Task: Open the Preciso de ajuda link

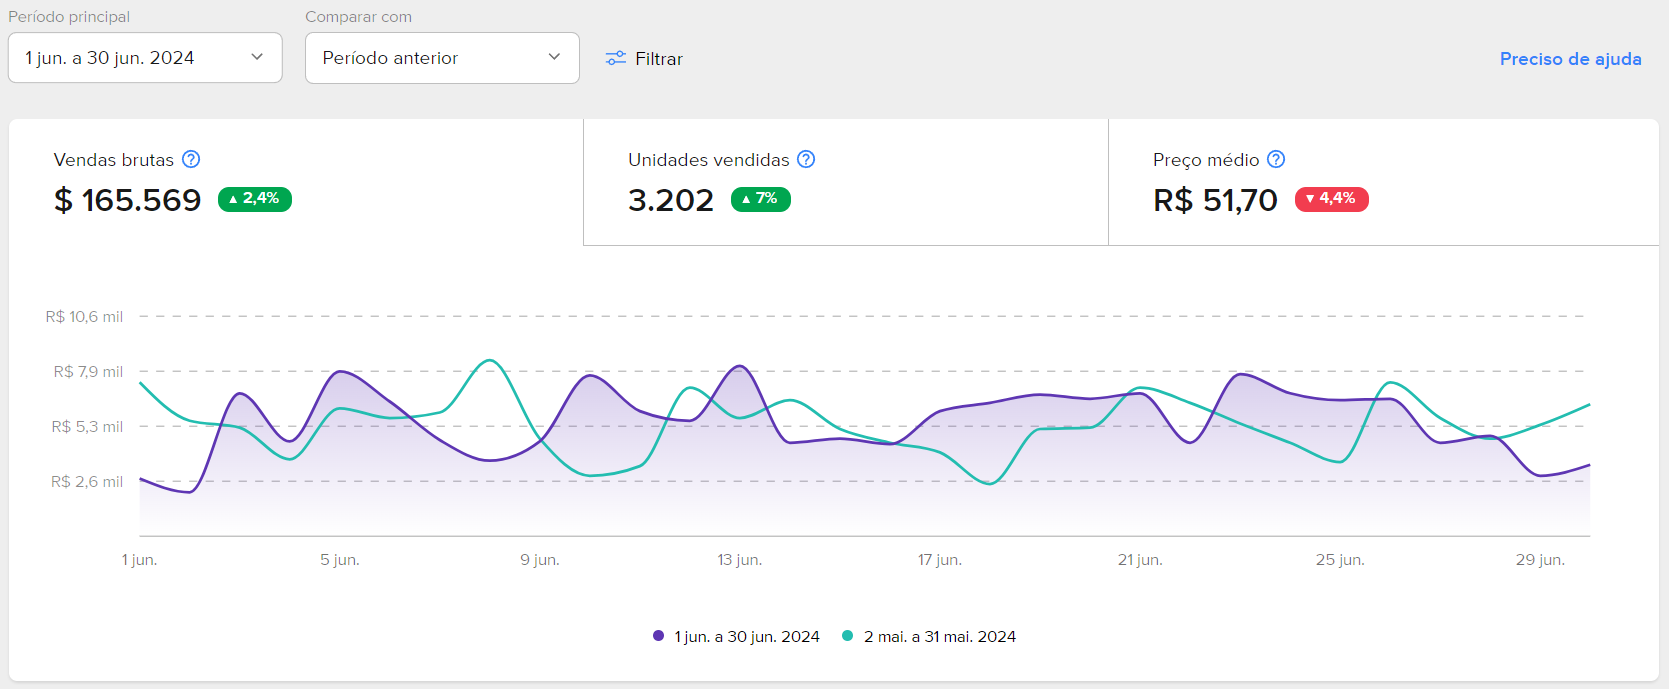Action: [1570, 59]
